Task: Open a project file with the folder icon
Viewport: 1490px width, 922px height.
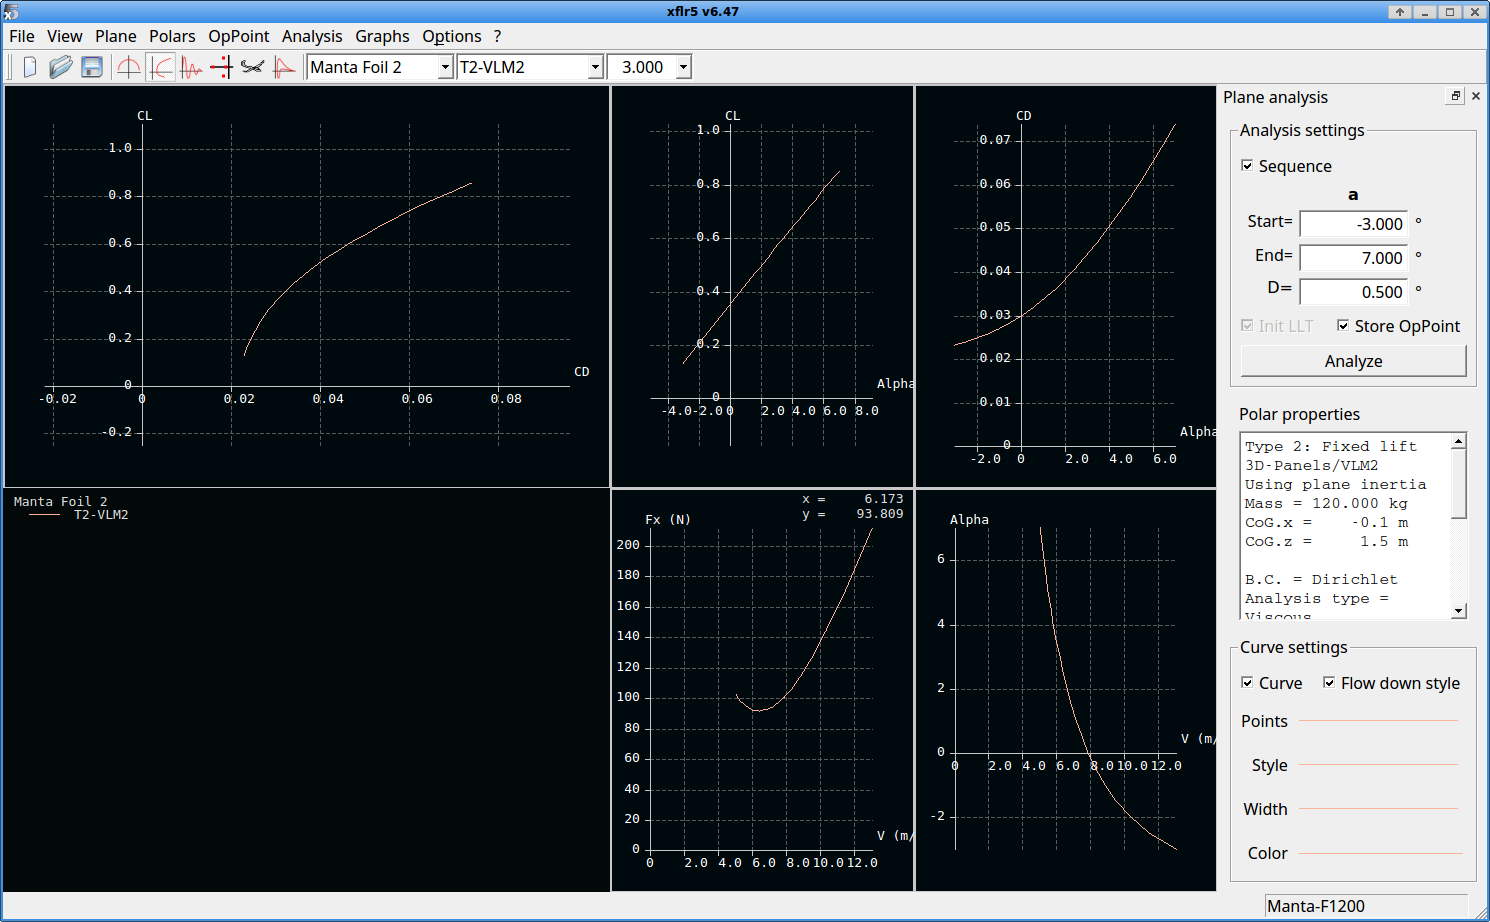Action: click(61, 67)
